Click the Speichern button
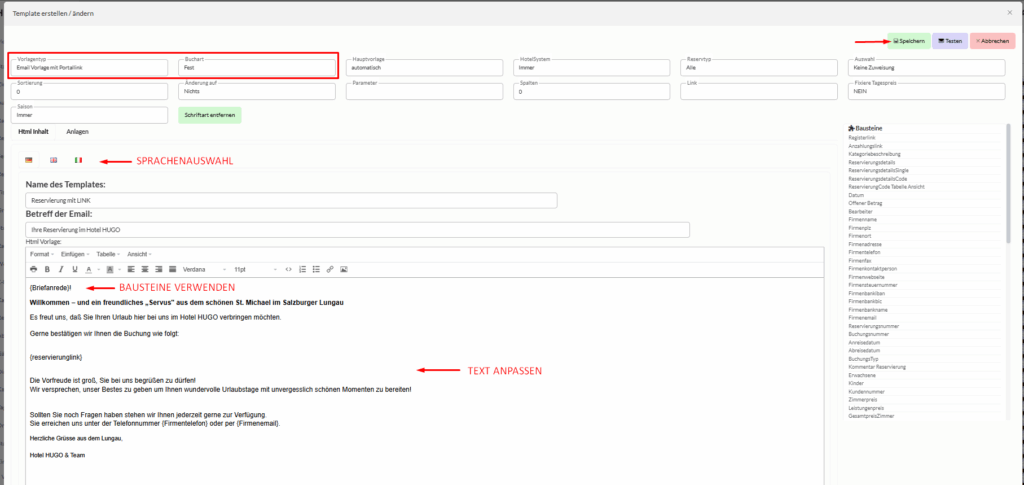 pos(908,41)
